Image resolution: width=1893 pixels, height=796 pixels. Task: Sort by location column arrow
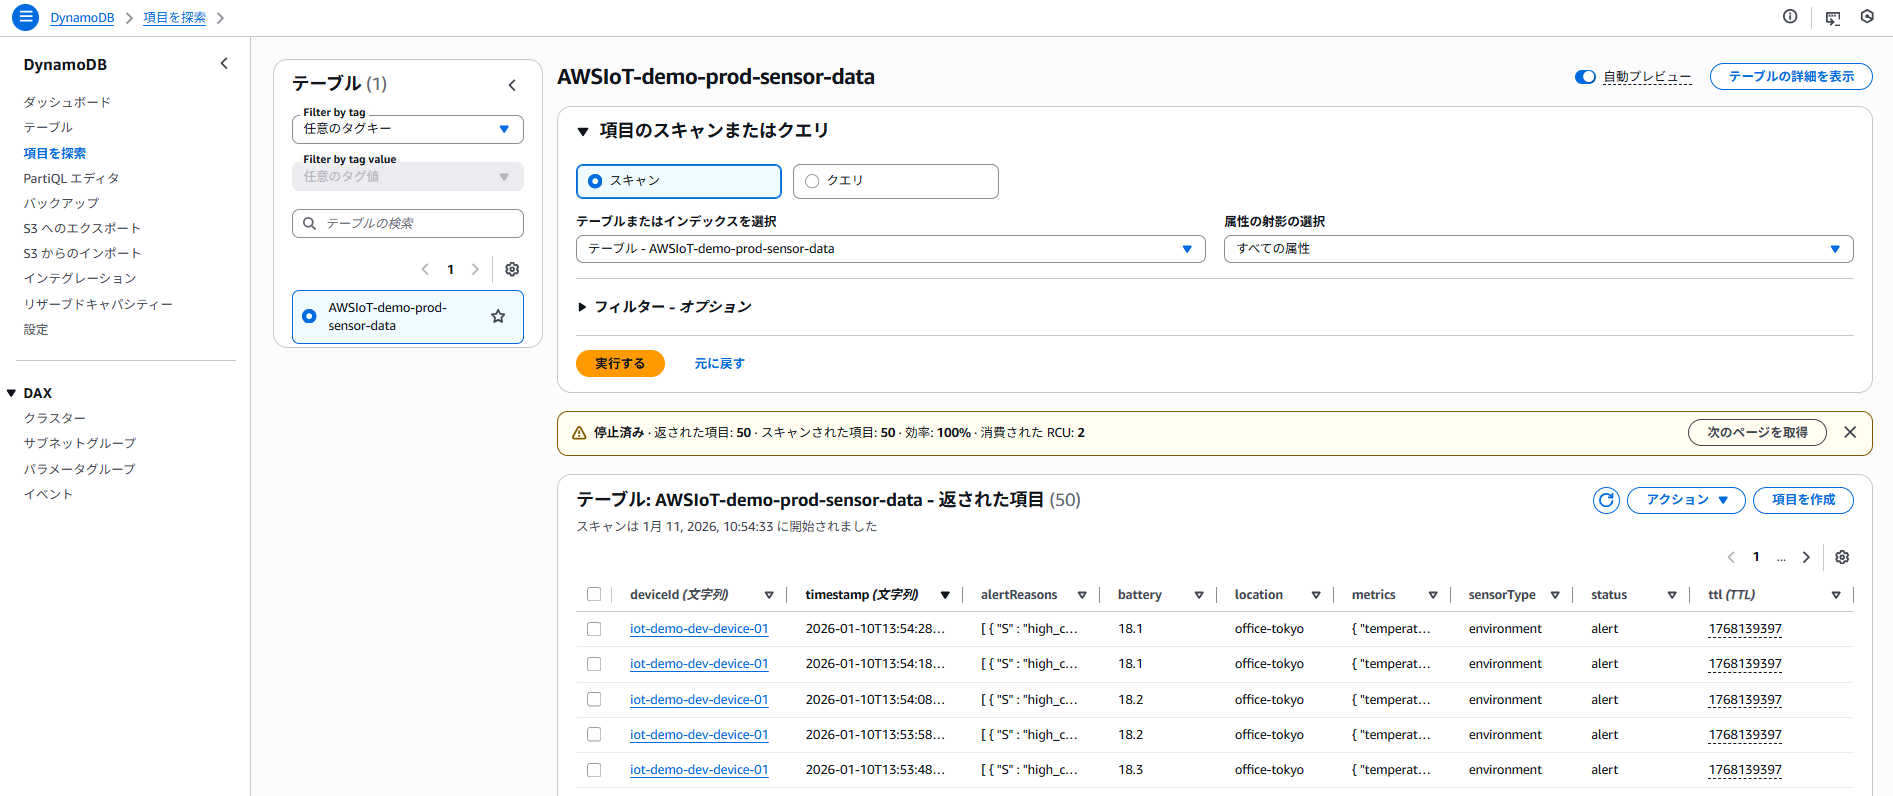1316,595
